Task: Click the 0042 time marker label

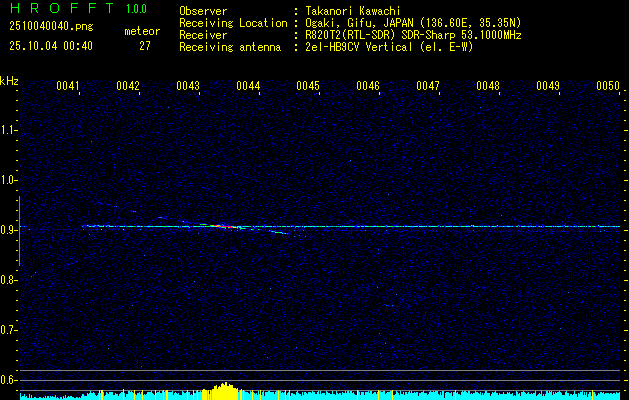Action: click(128, 86)
